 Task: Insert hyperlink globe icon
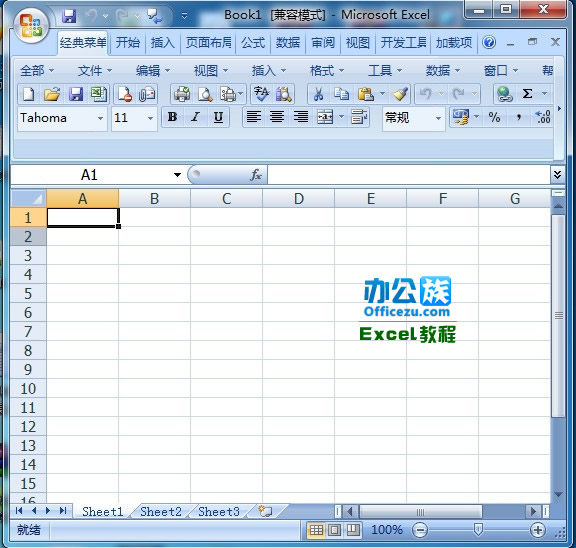pyautogui.click(x=504, y=94)
